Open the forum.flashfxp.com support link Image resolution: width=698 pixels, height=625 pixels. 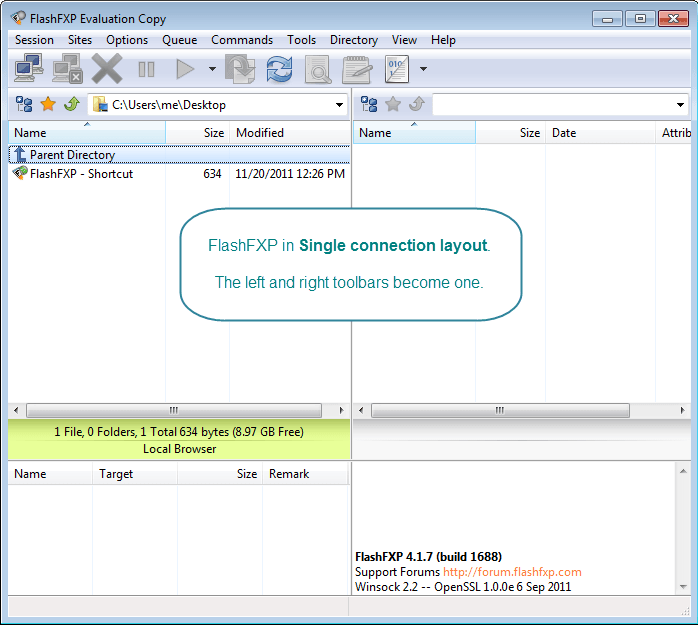(x=512, y=572)
